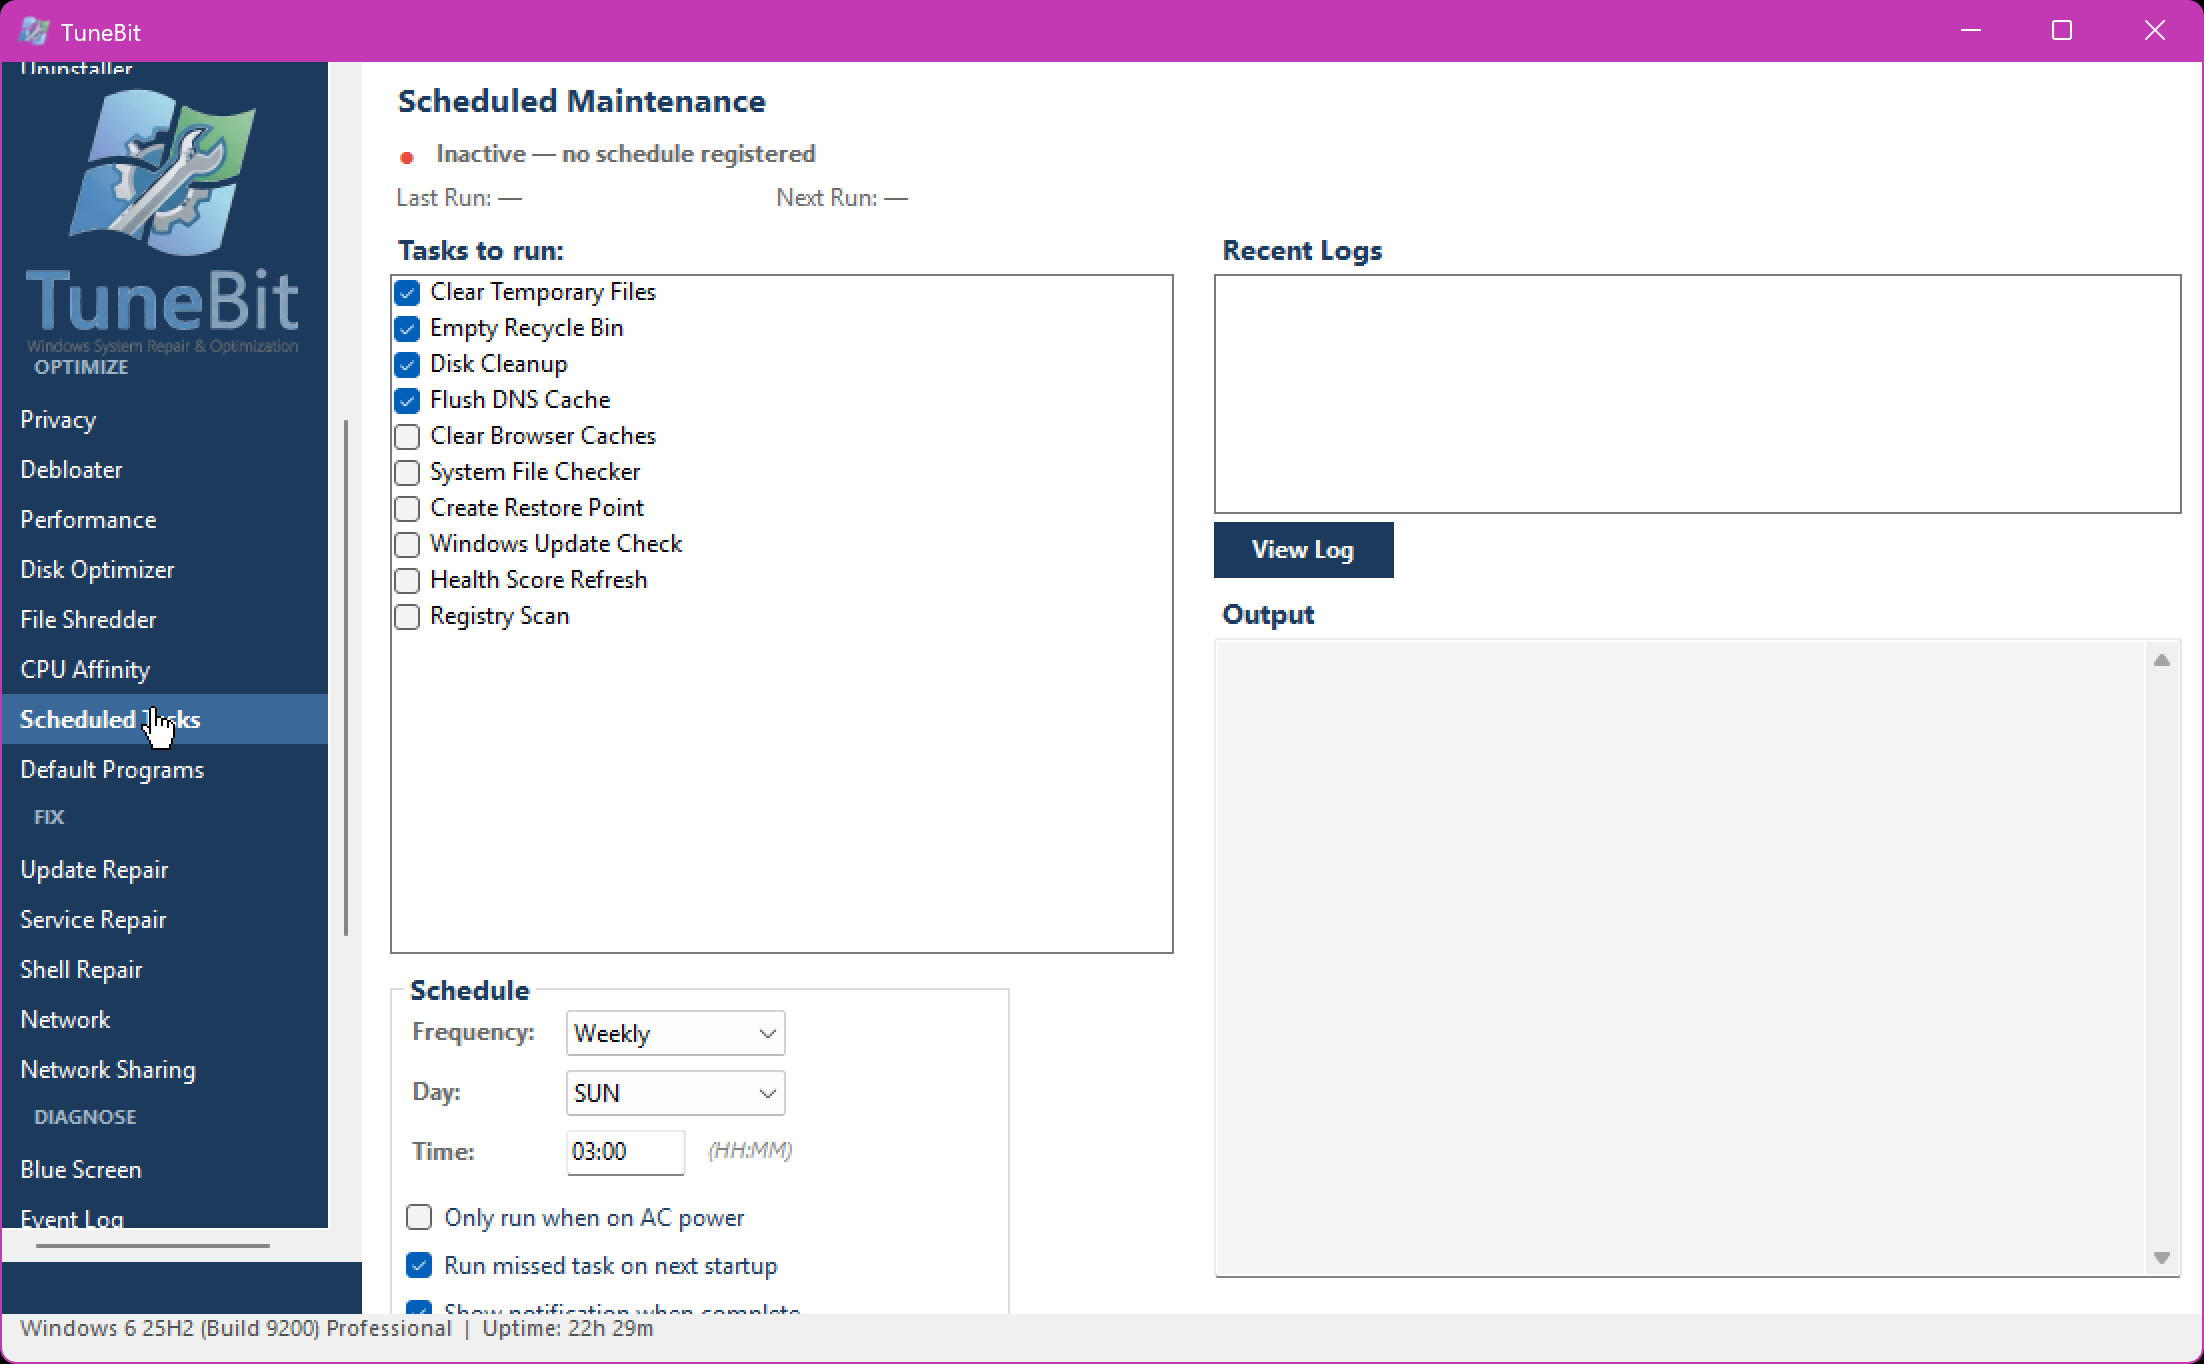The image size is (2204, 1364).
Task: Click the View Log button
Action: click(x=1303, y=549)
